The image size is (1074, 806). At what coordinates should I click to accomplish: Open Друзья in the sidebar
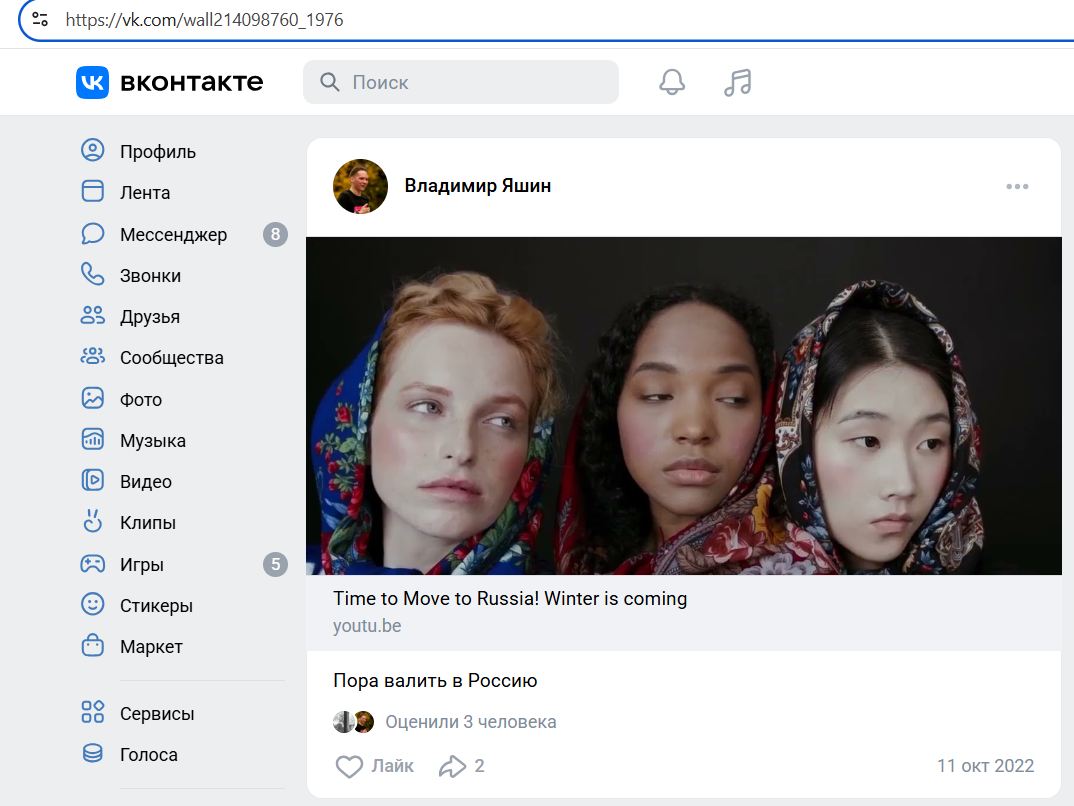click(x=149, y=317)
